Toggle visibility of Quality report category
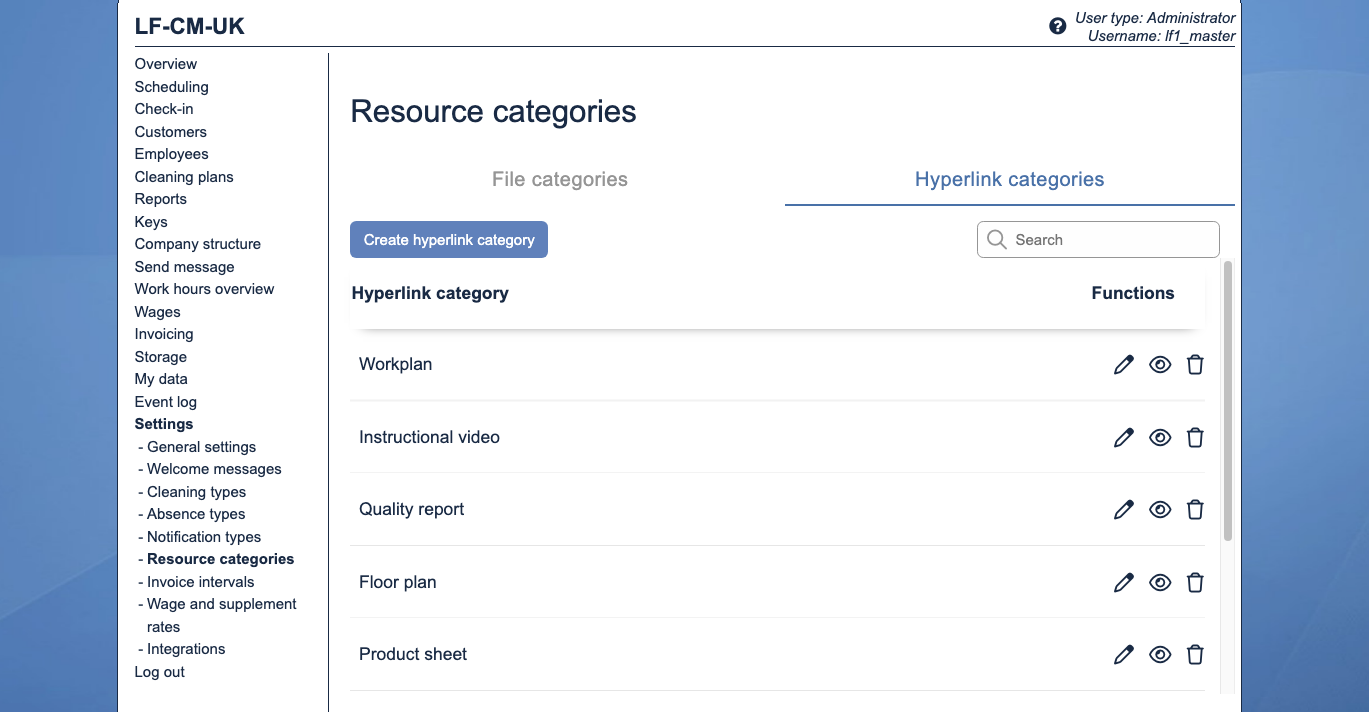The image size is (1369, 712). coord(1160,510)
